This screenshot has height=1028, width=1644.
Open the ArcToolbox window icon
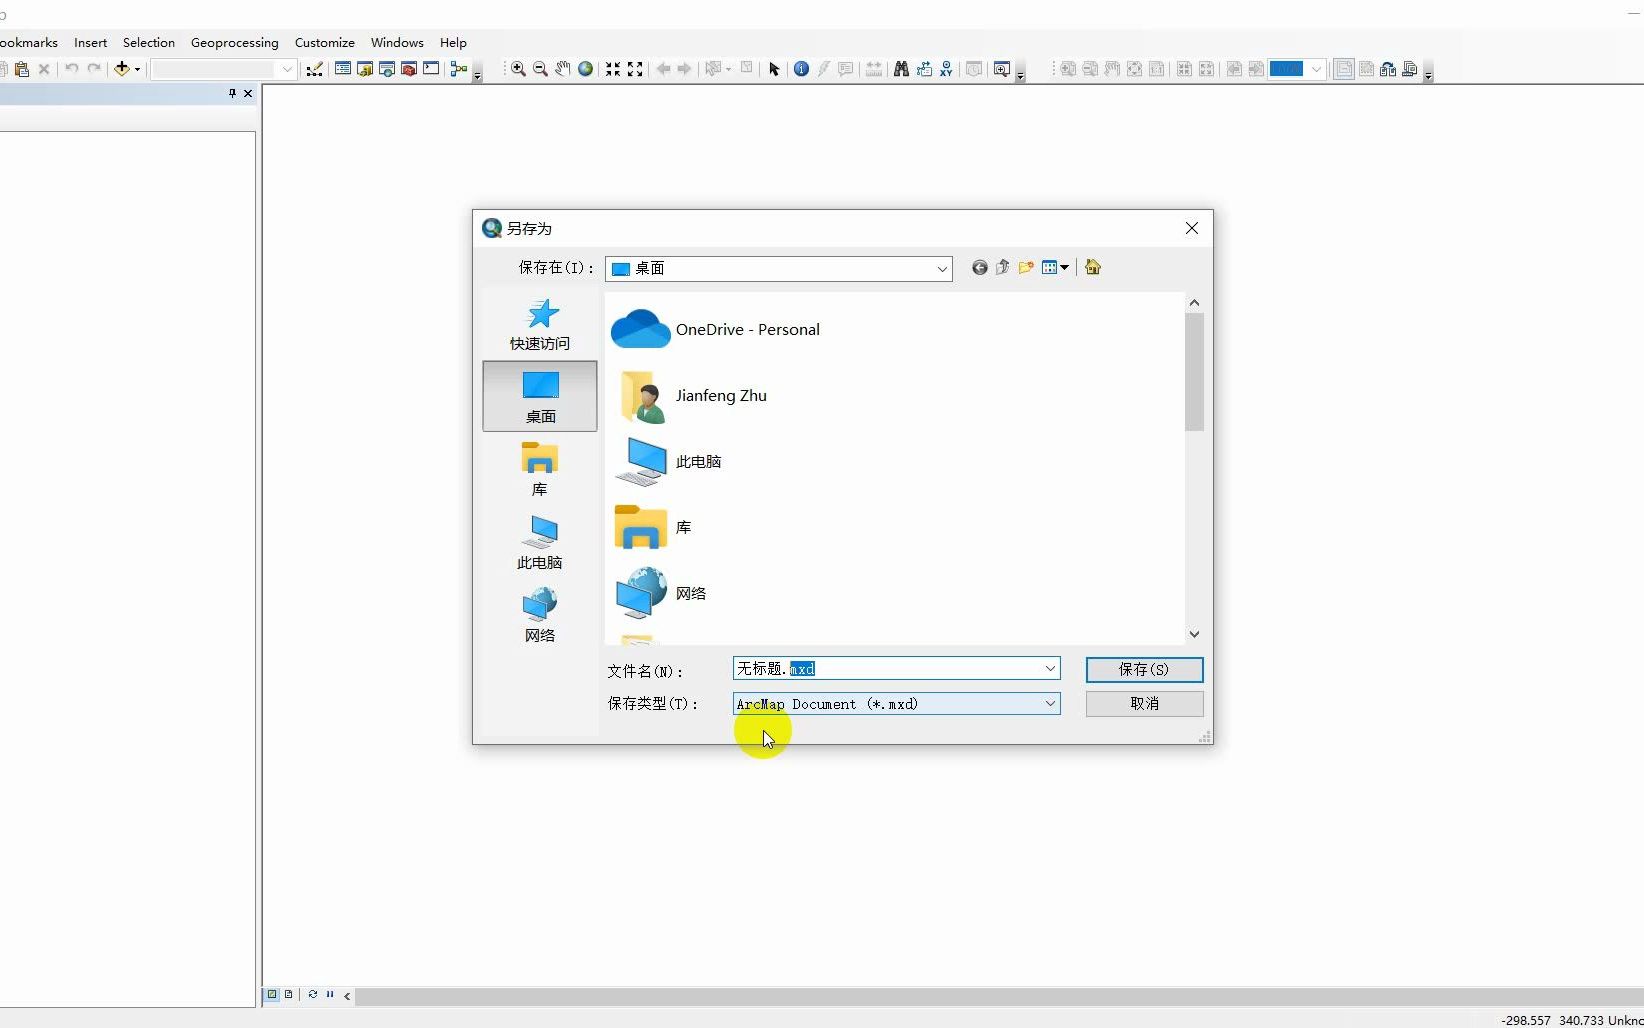409,69
